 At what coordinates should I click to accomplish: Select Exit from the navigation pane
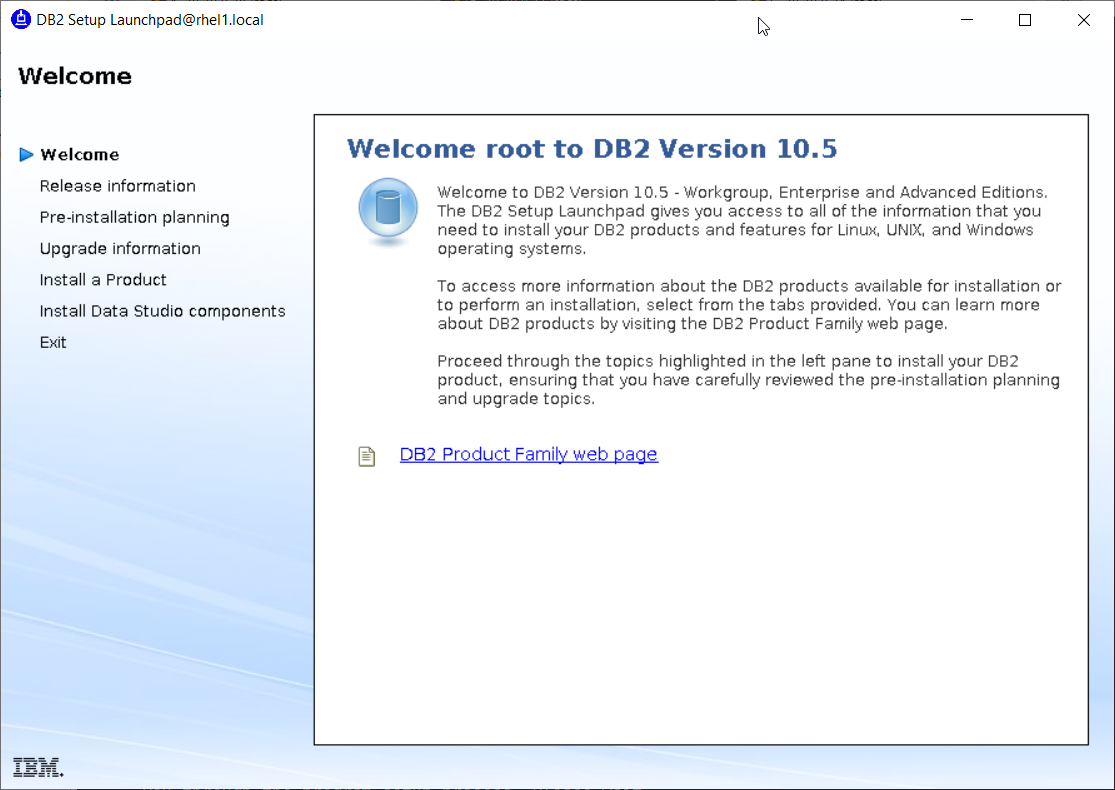pos(53,342)
